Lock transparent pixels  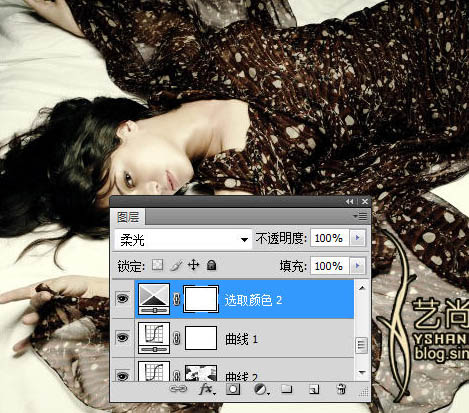(157, 265)
